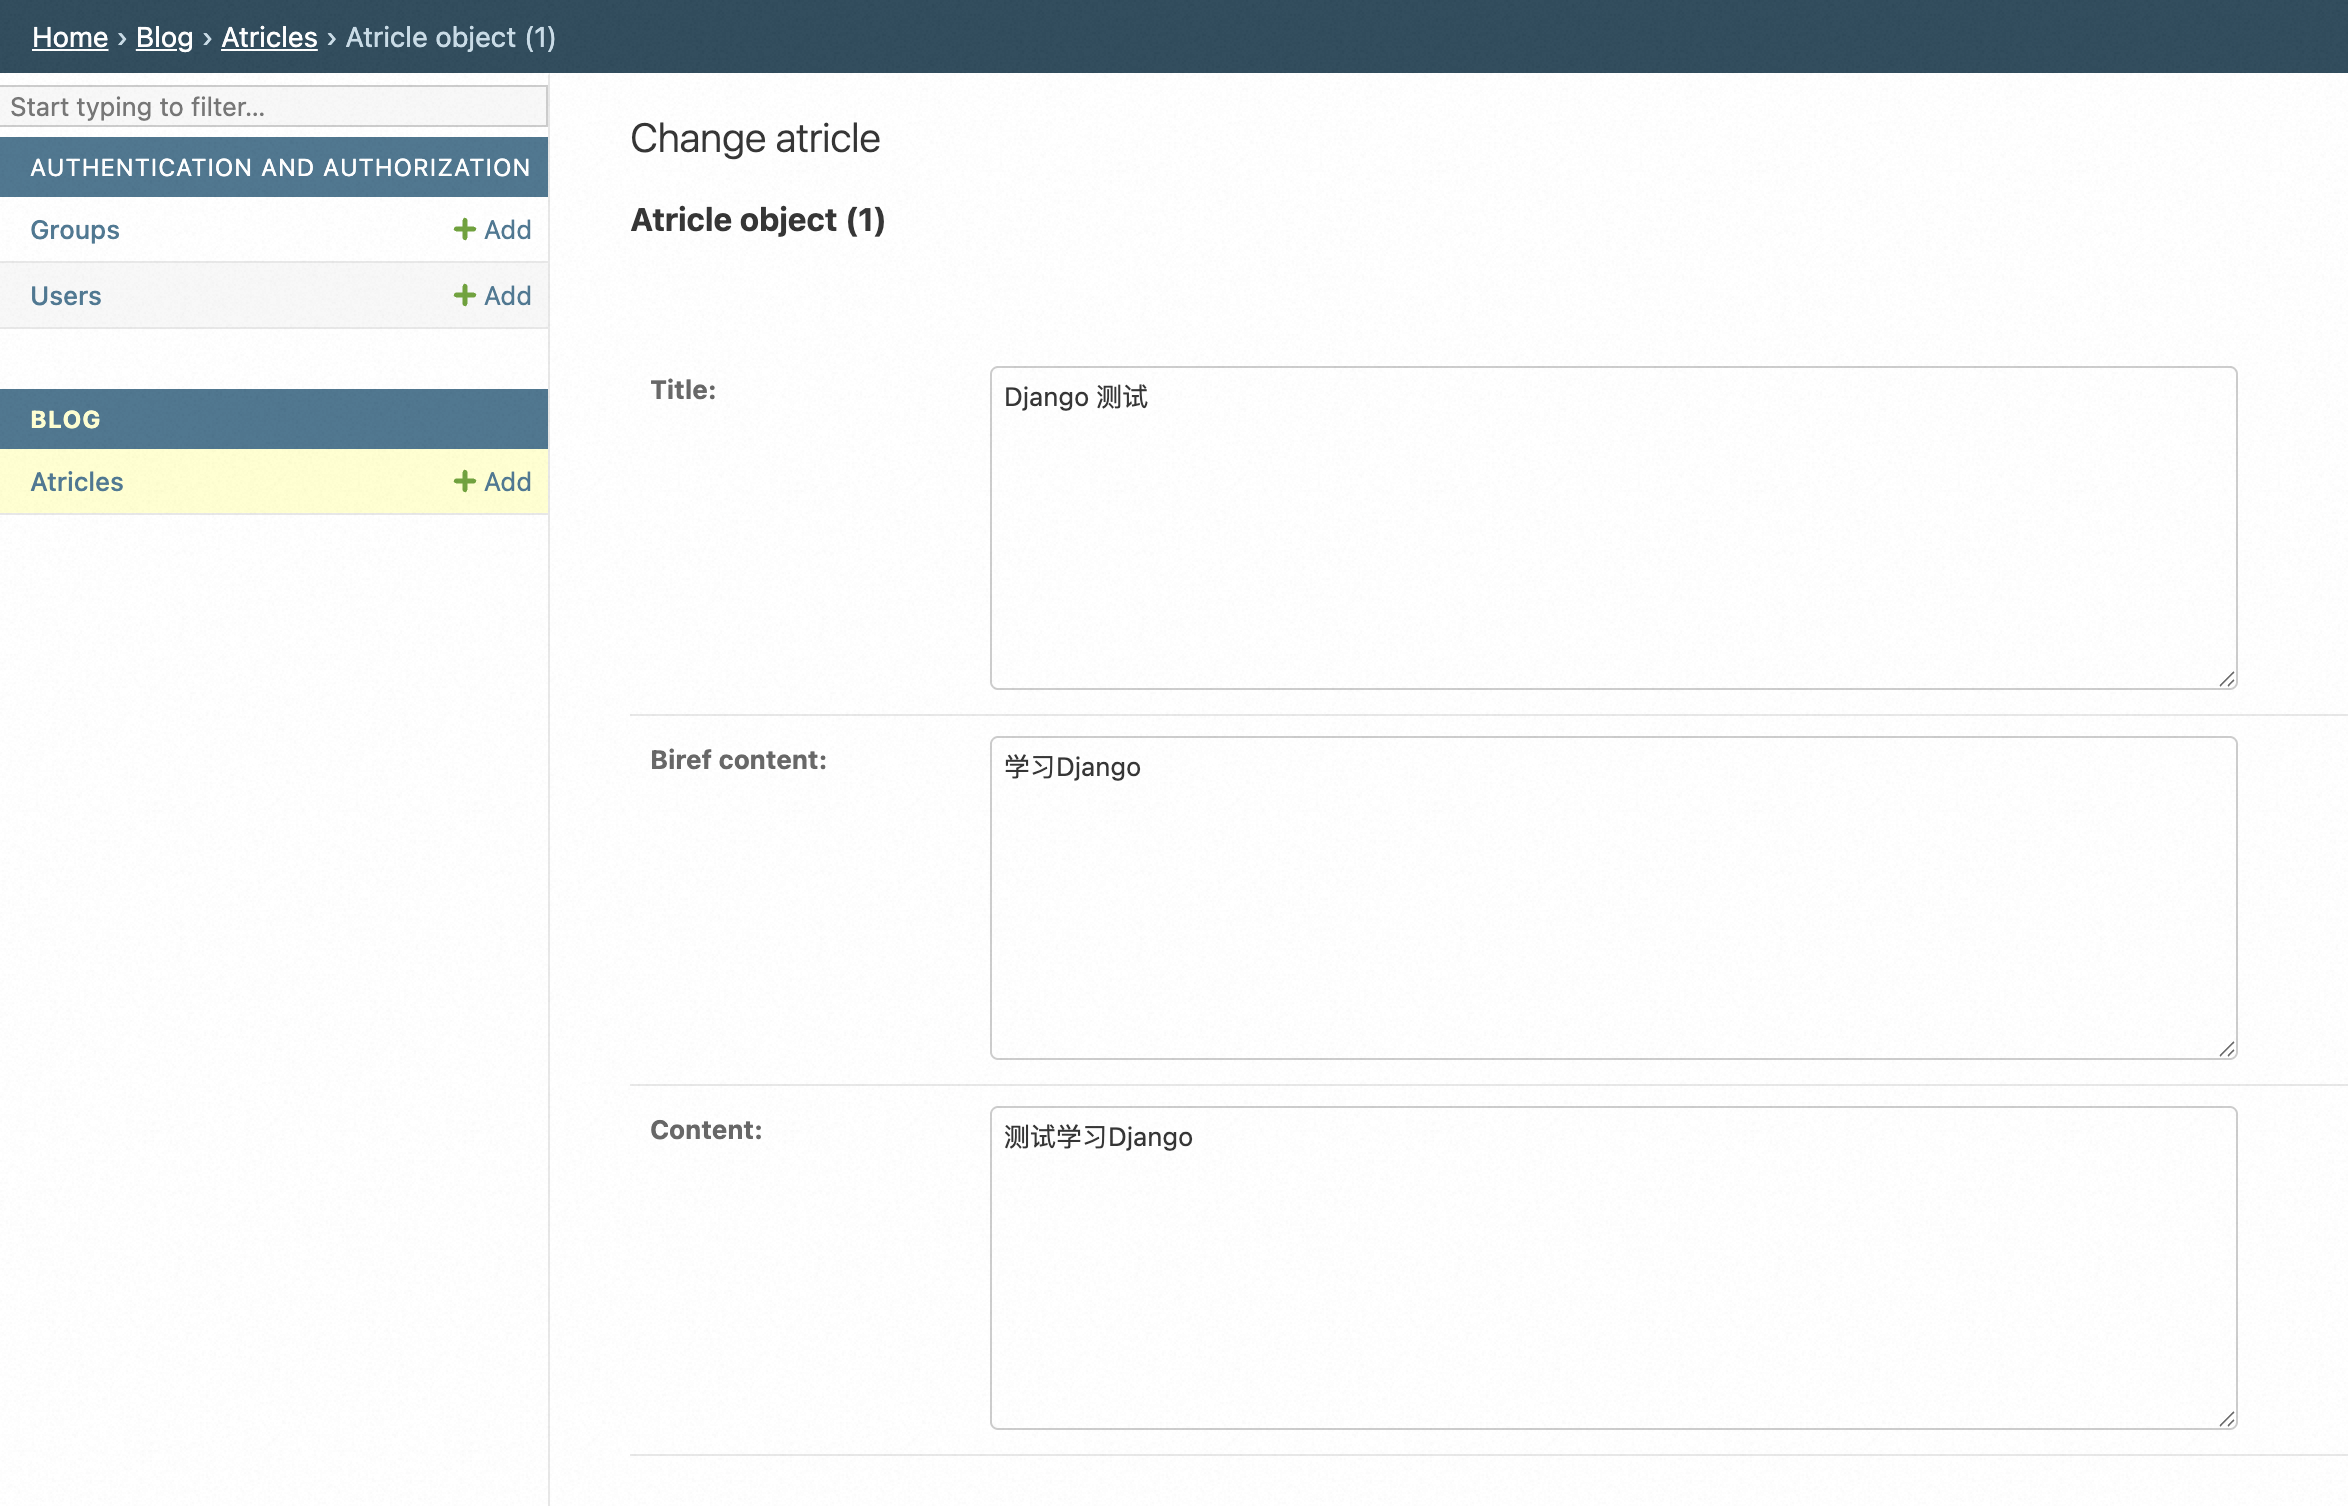Click the plus icon next to Users

464,296
